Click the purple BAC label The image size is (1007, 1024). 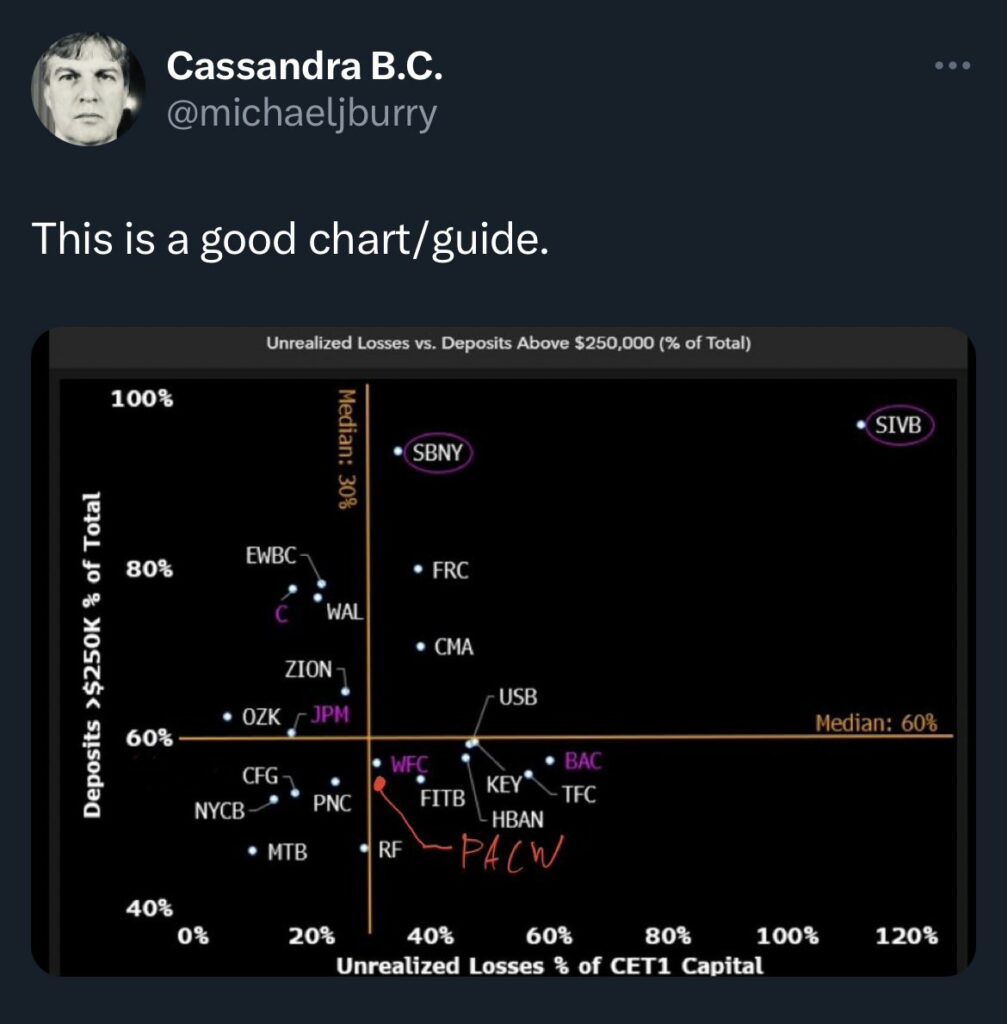[583, 761]
